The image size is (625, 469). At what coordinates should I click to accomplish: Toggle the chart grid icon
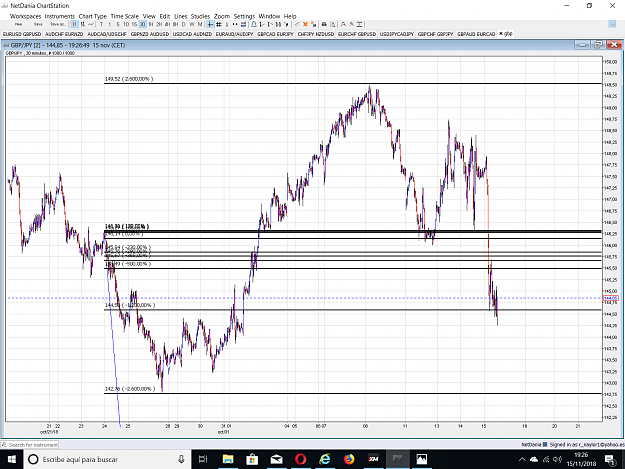218,24
